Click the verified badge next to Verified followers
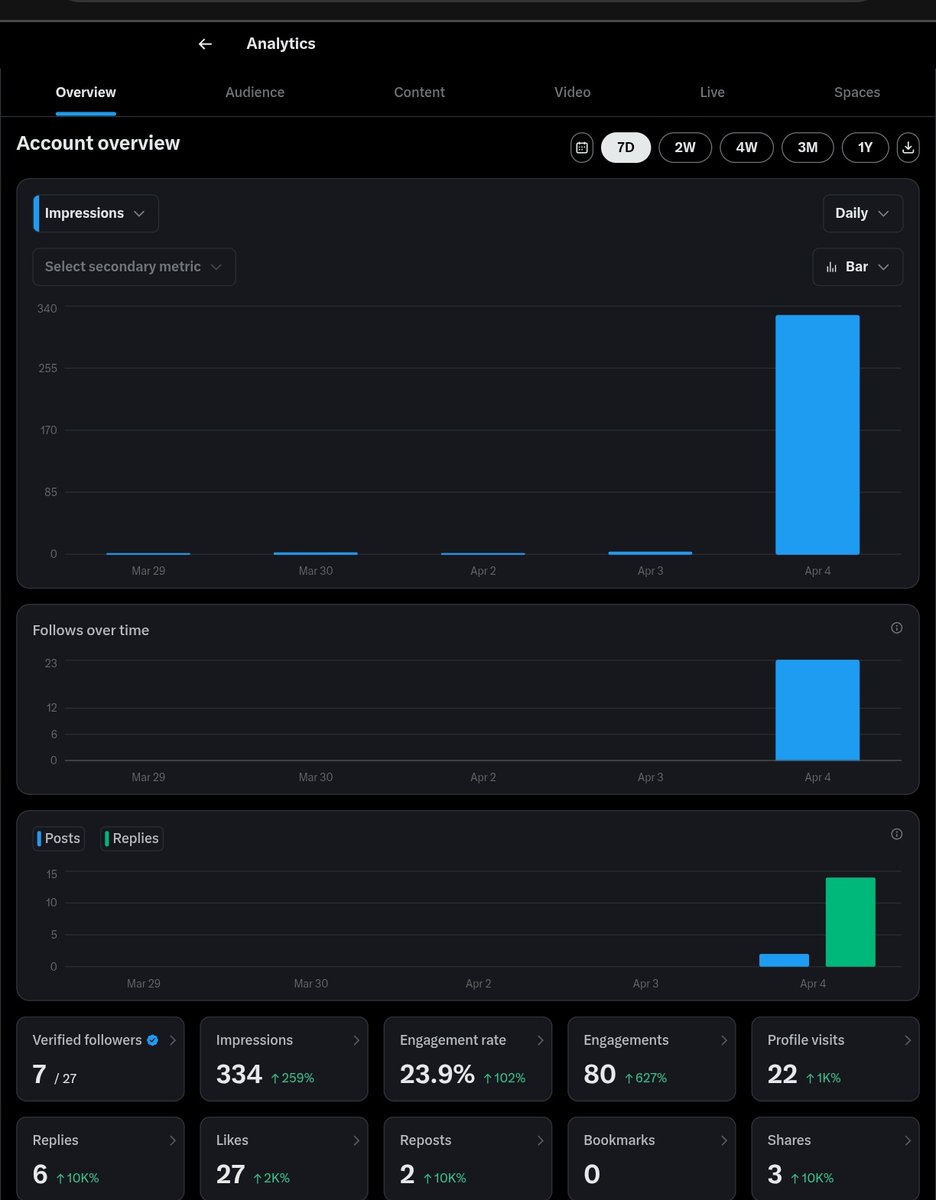Viewport: 936px width, 1200px height. coord(152,1040)
